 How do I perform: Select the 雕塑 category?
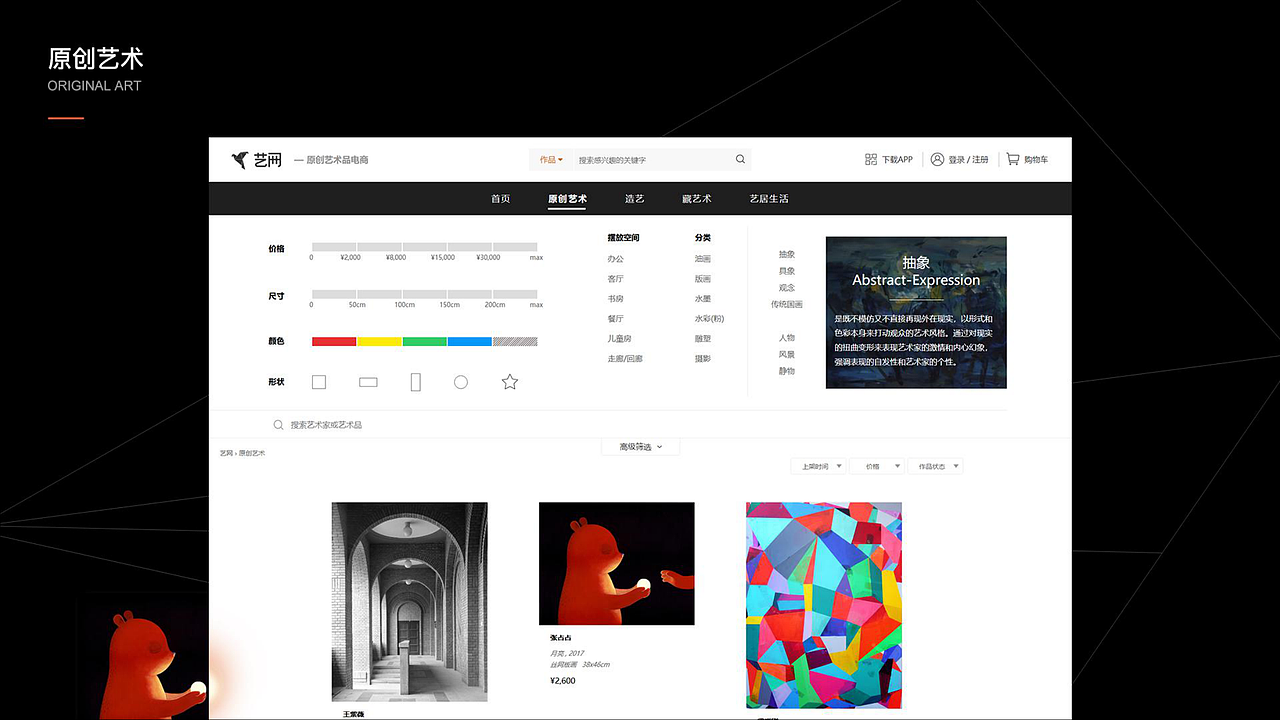[703, 339]
